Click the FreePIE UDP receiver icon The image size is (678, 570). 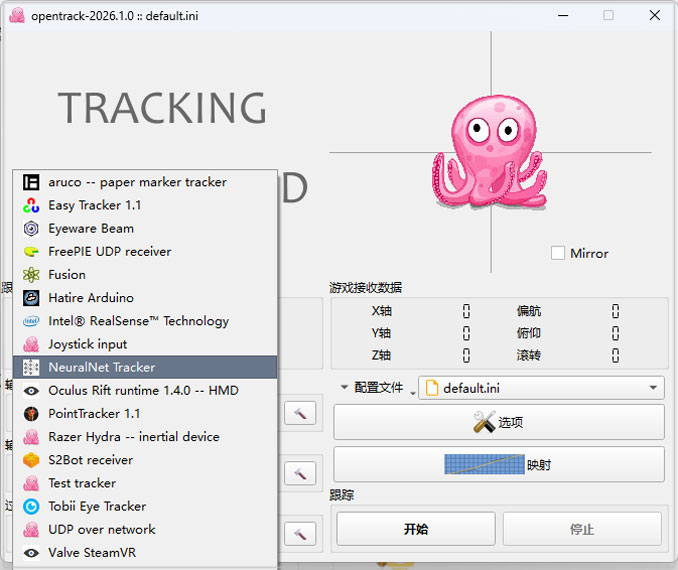(x=31, y=252)
